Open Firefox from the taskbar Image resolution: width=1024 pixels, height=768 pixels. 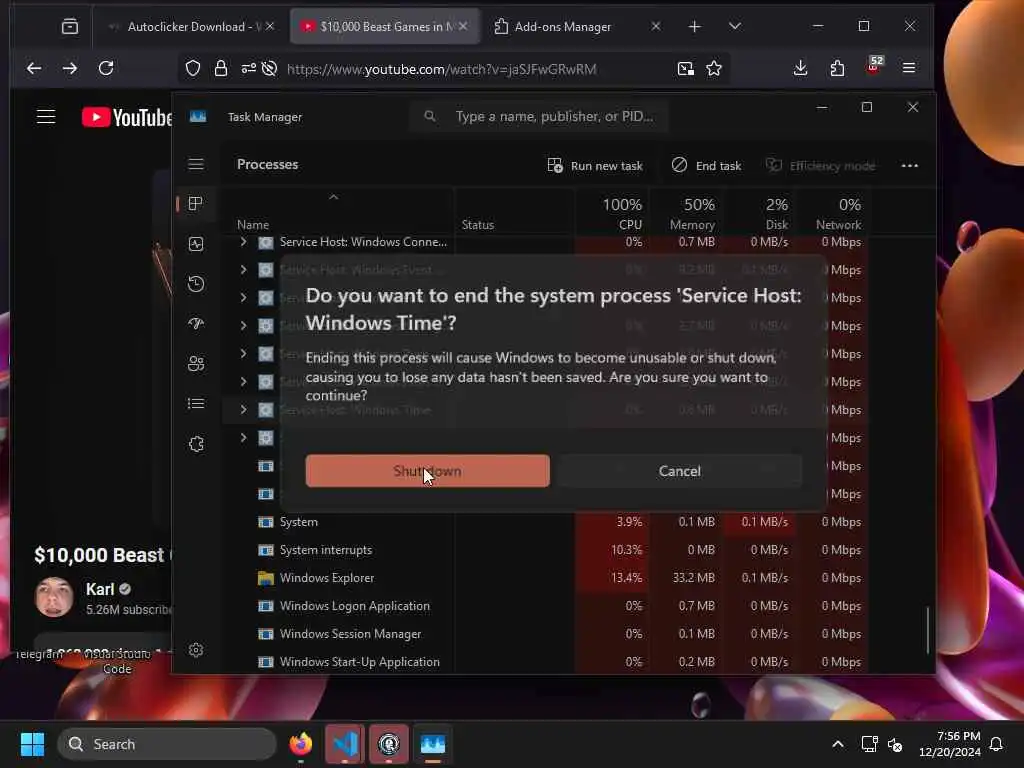pos(300,744)
